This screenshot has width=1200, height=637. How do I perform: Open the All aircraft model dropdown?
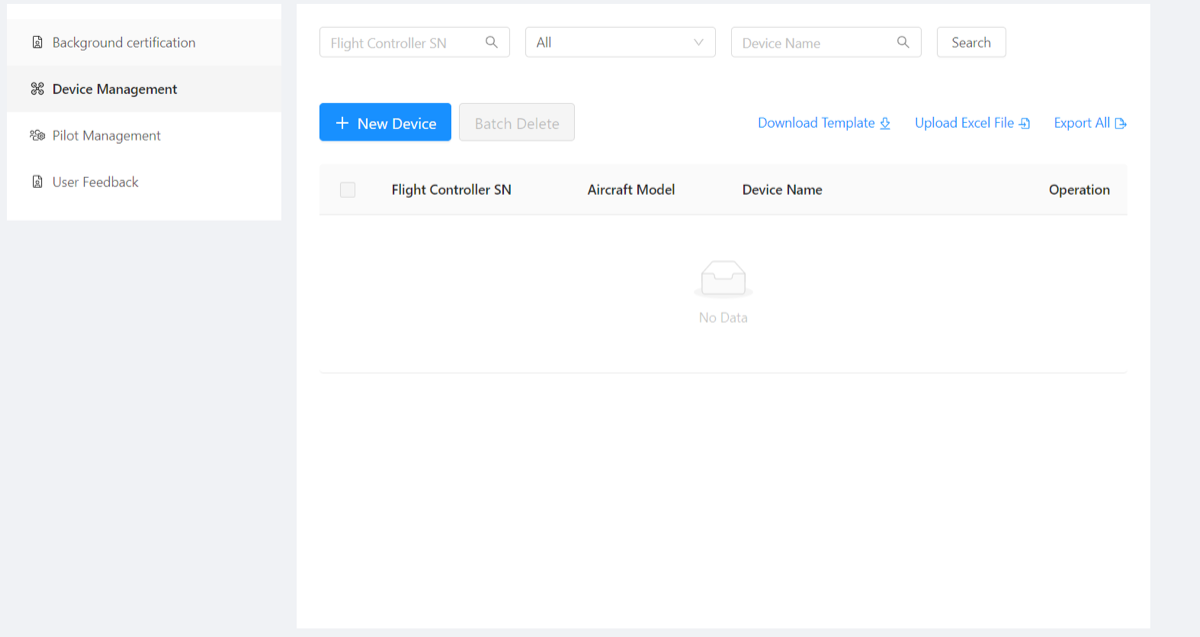(x=620, y=42)
